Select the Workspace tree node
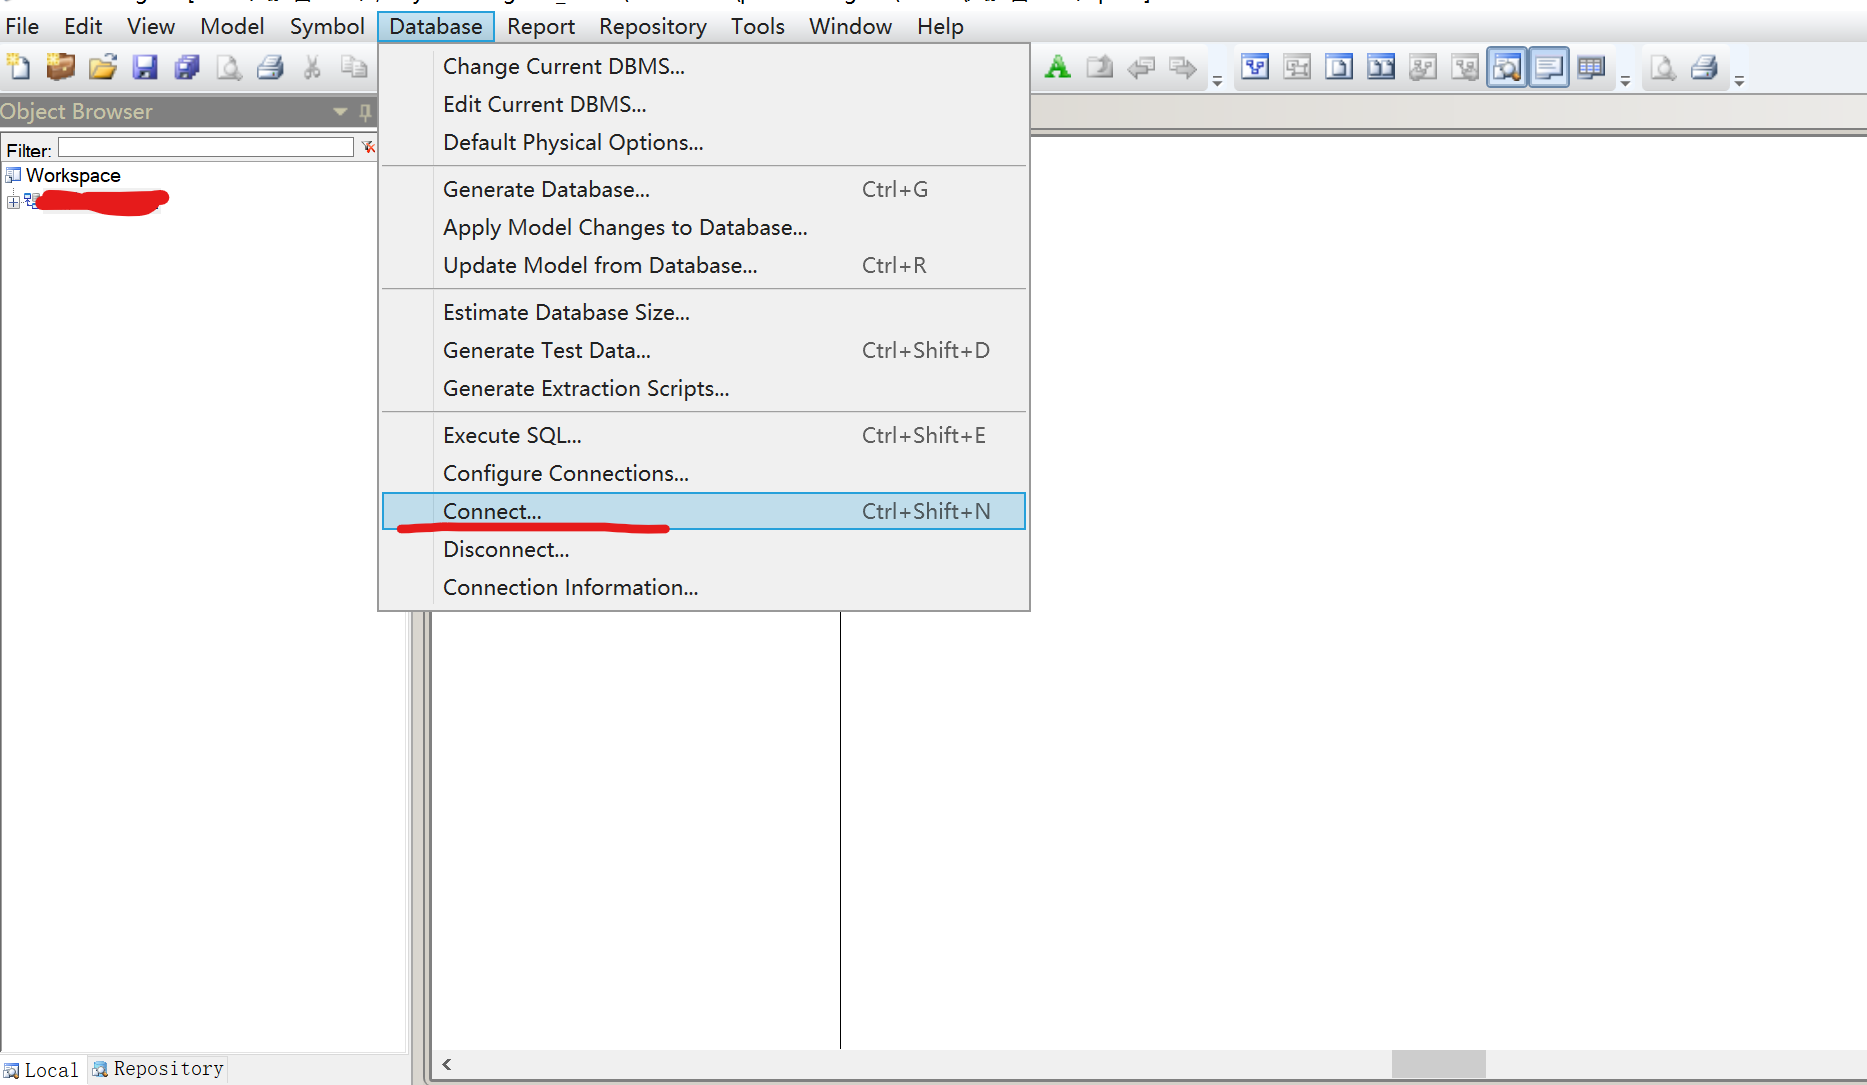The width and height of the screenshot is (1867, 1085). [x=73, y=176]
